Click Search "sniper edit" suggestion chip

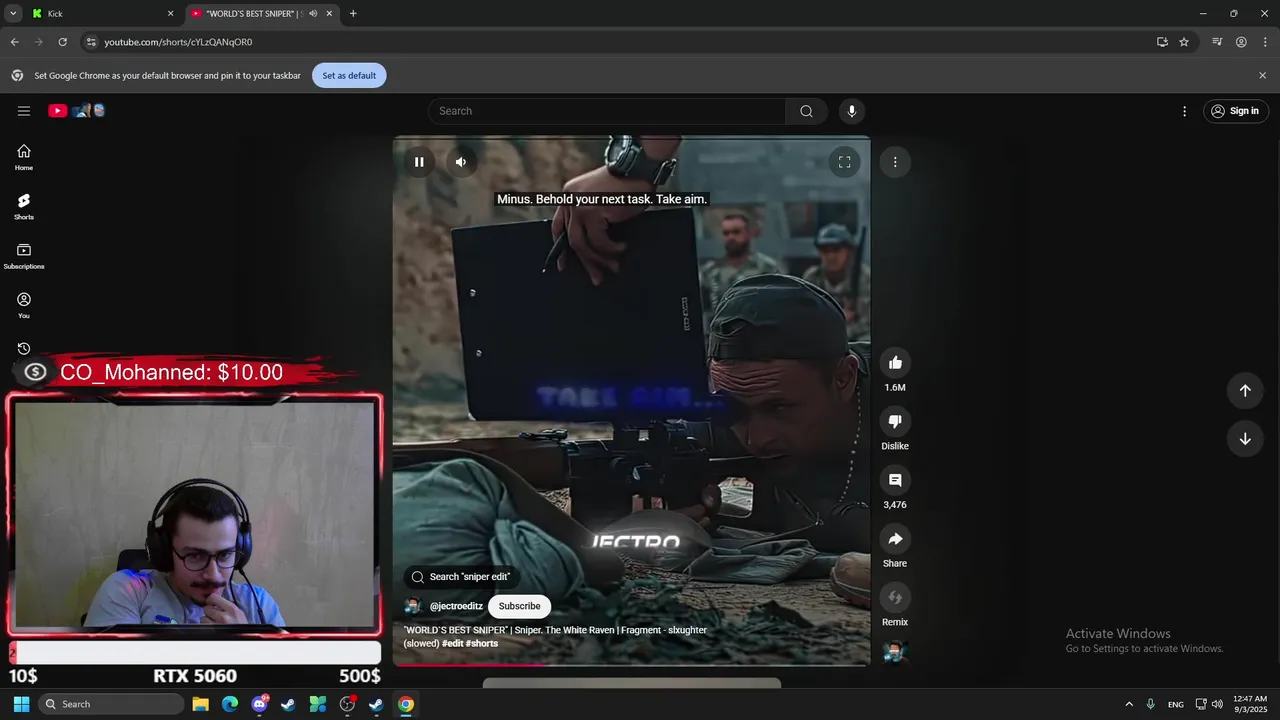(461, 577)
